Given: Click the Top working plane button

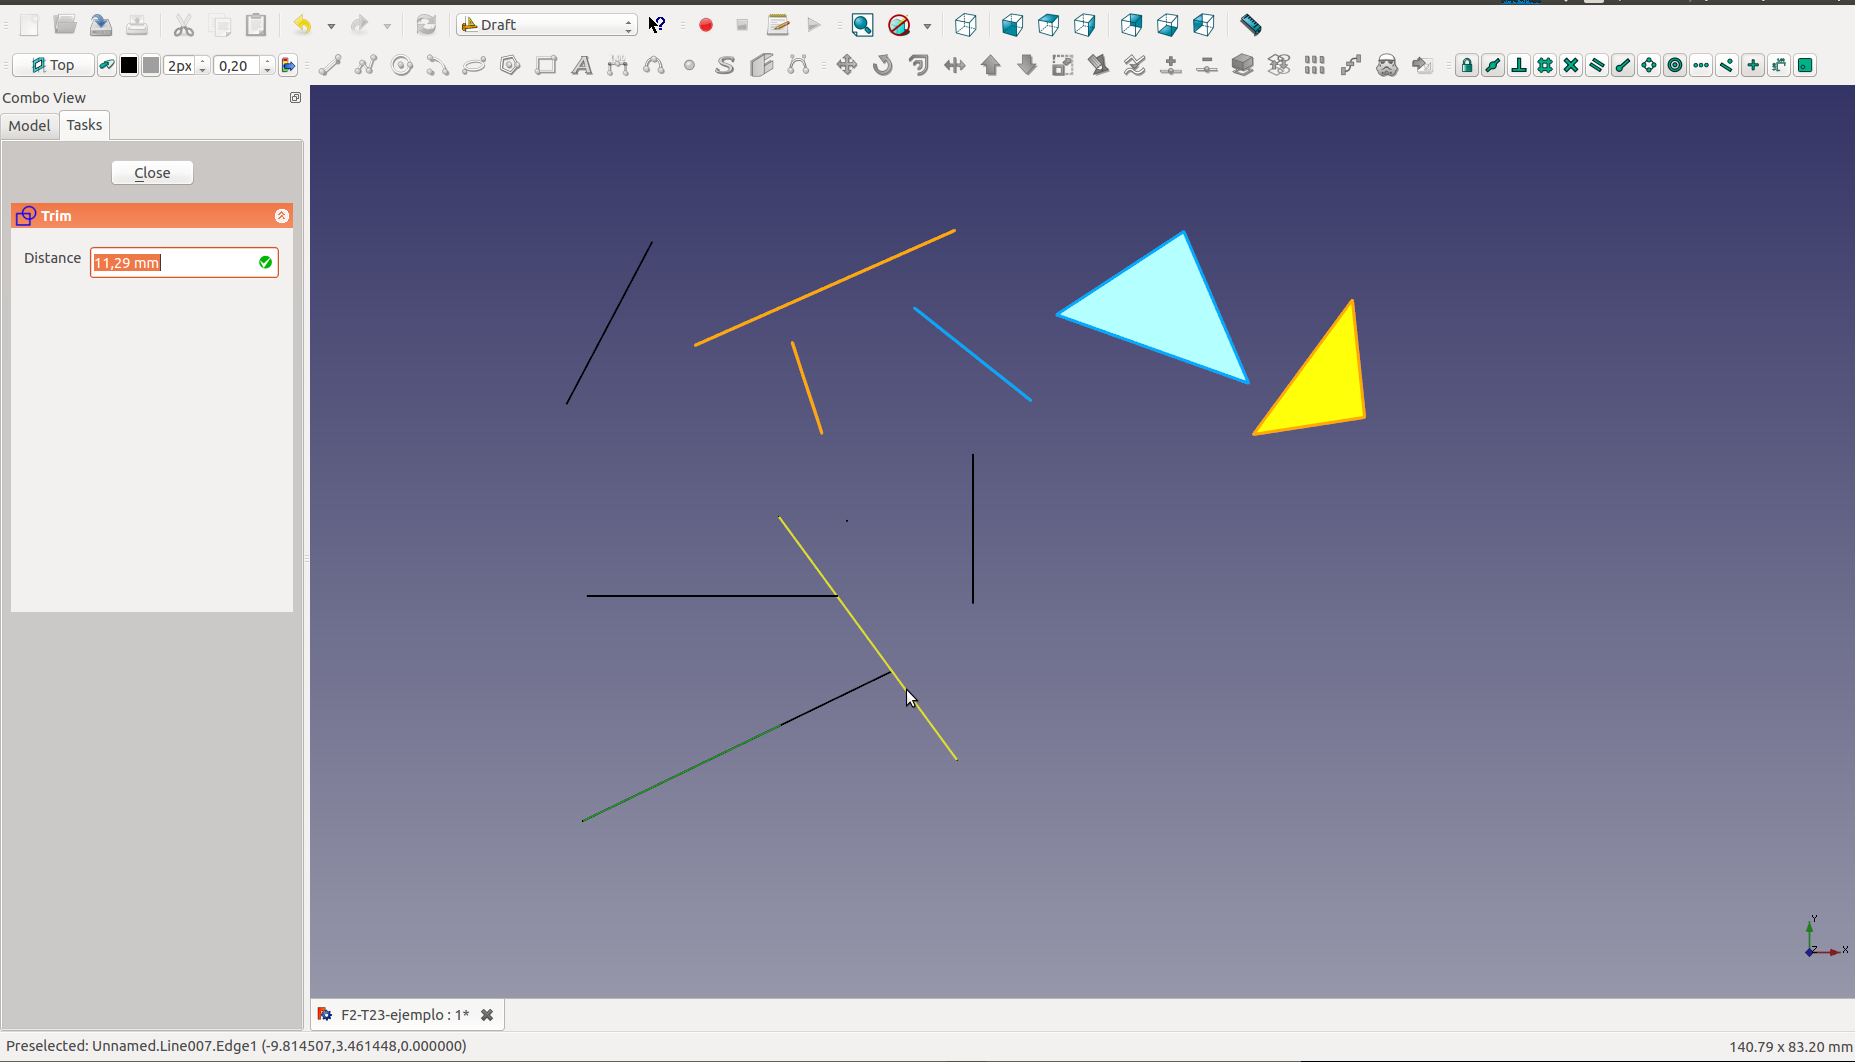Looking at the screenshot, I should 53,66.
